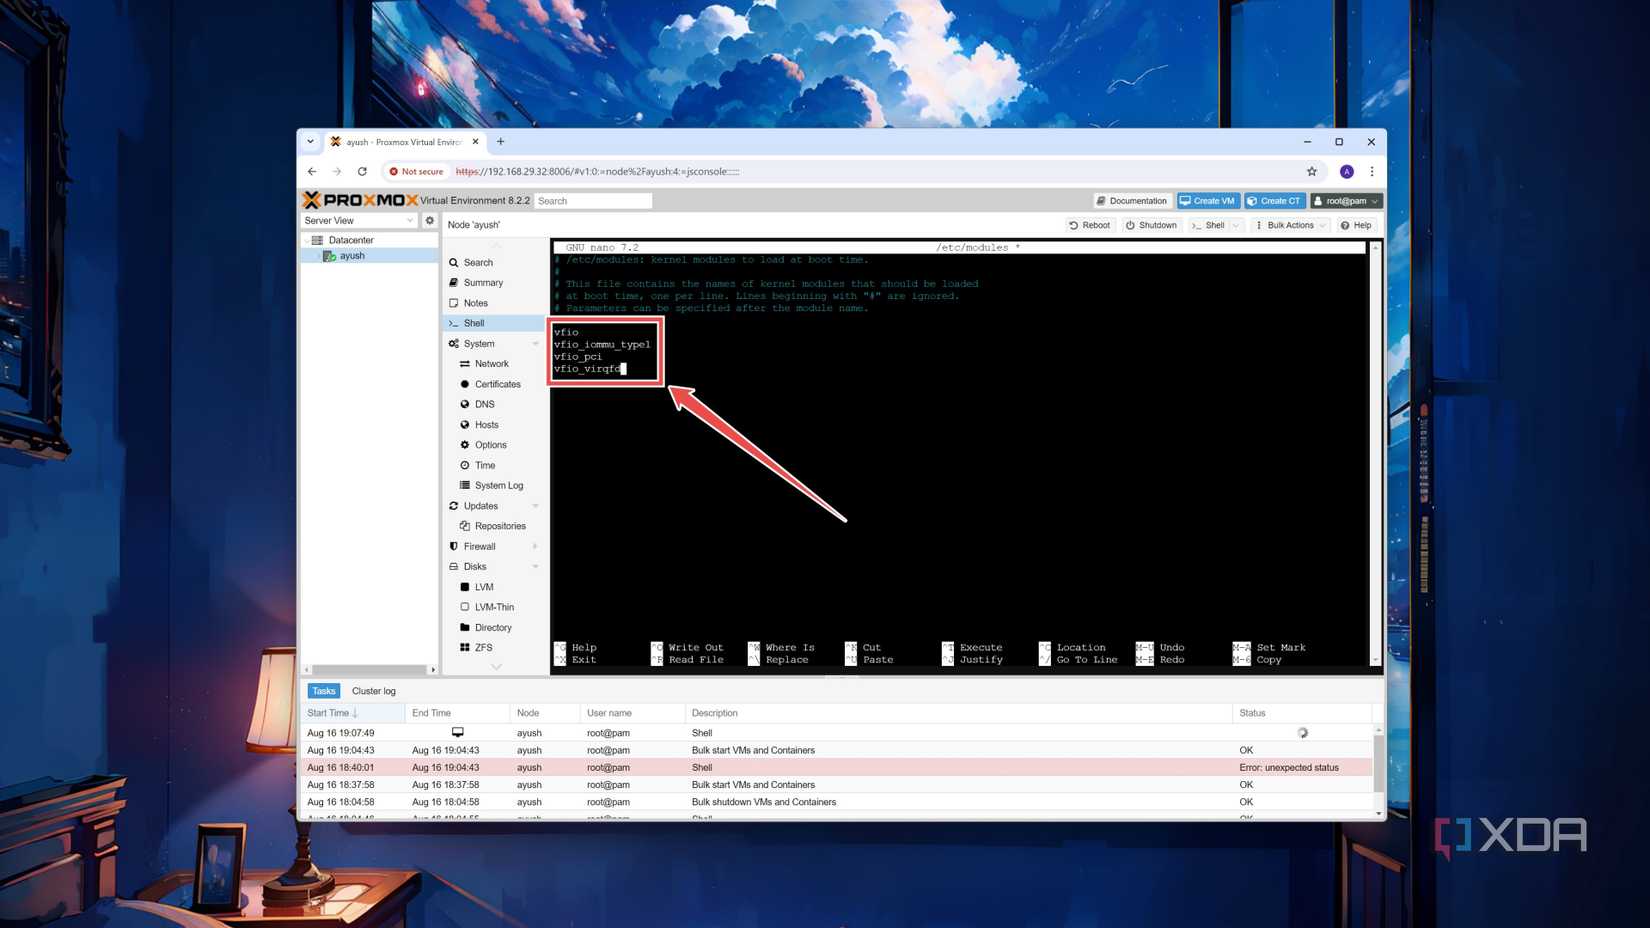Open LVM-Thin disk management

pos(494,607)
